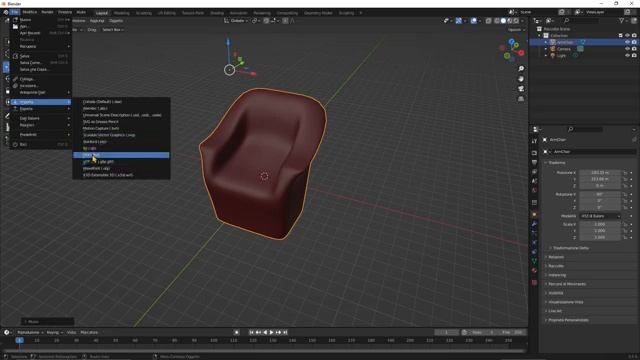The height and width of the screenshot is (360, 640).
Task: Select material preview viewport shading
Action: click(510, 21)
